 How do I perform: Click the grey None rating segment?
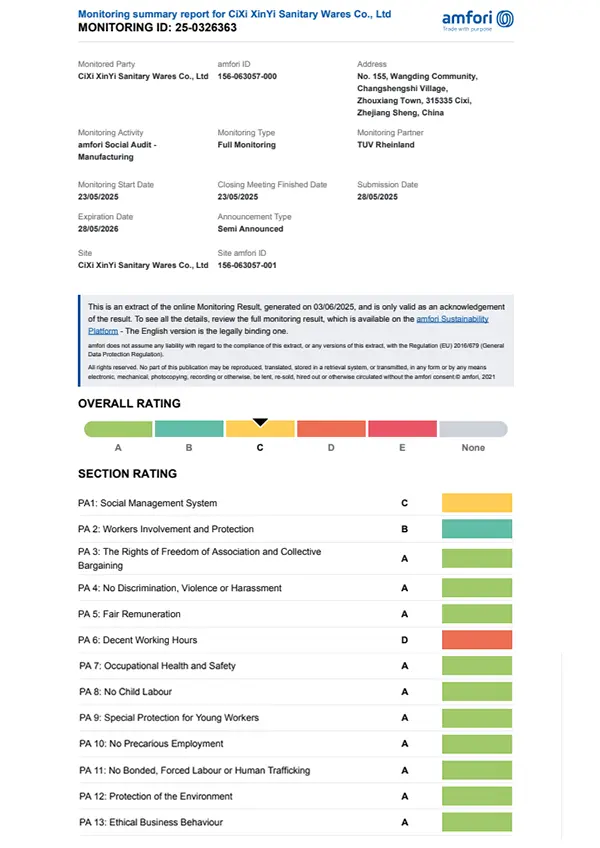point(473,429)
